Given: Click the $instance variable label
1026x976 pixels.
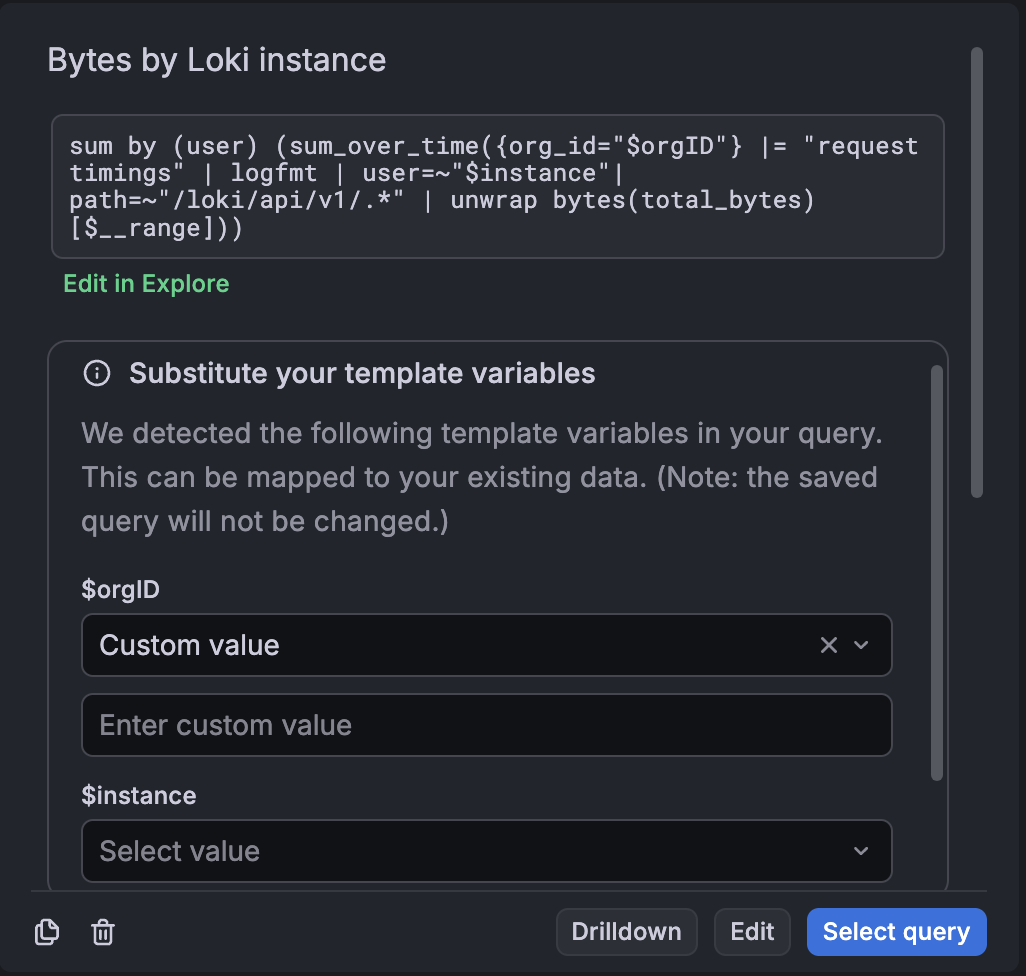Looking at the screenshot, I should click(x=139, y=795).
